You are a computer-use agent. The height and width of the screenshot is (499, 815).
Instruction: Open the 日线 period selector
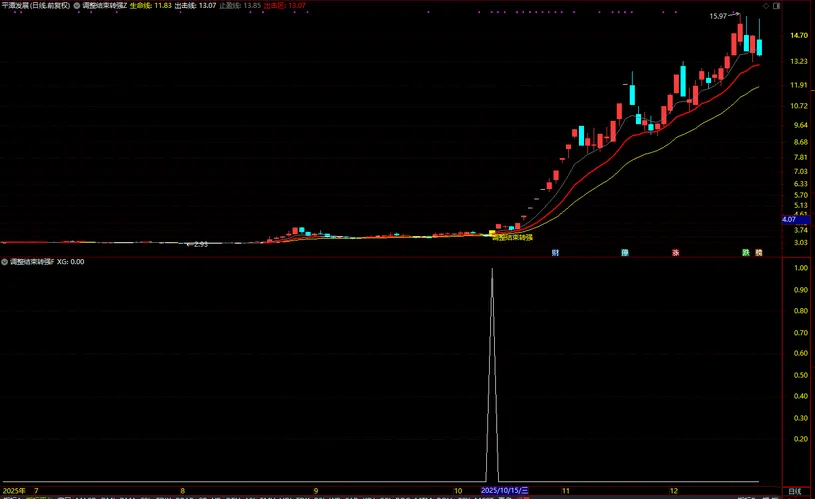tap(793, 492)
